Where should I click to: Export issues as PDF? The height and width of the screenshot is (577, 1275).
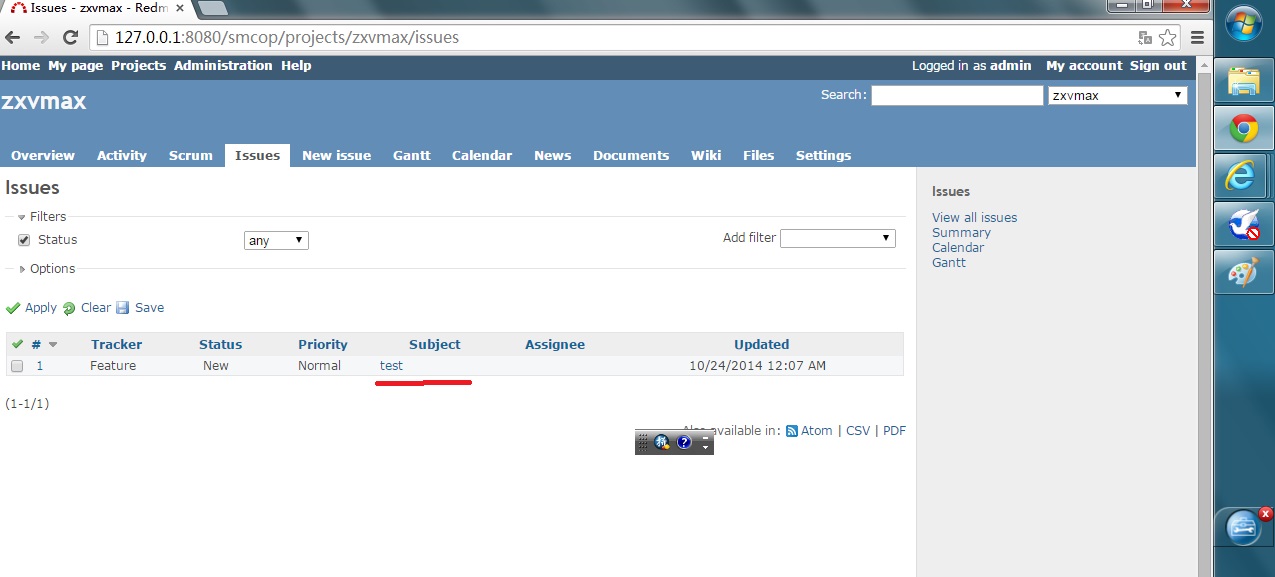pos(894,431)
